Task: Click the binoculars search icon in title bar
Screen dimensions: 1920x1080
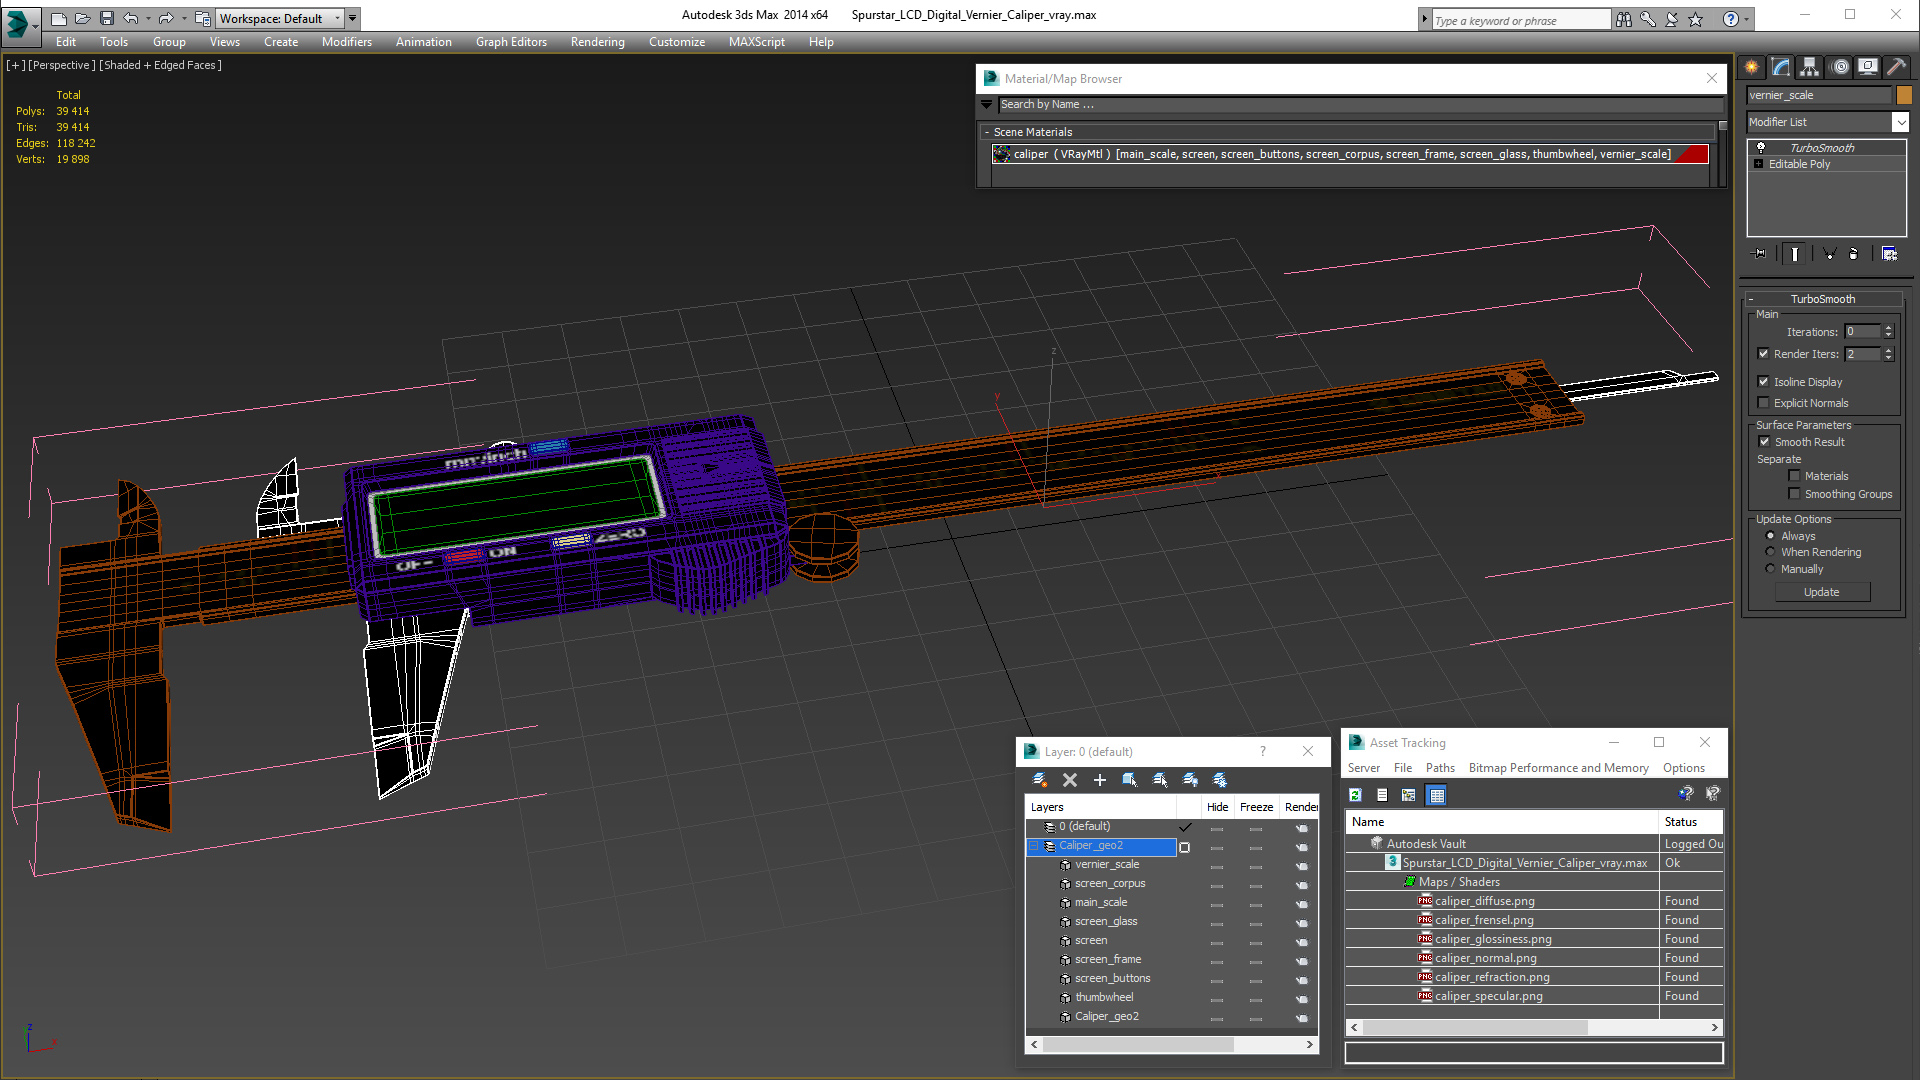Action: [1623, 19]
